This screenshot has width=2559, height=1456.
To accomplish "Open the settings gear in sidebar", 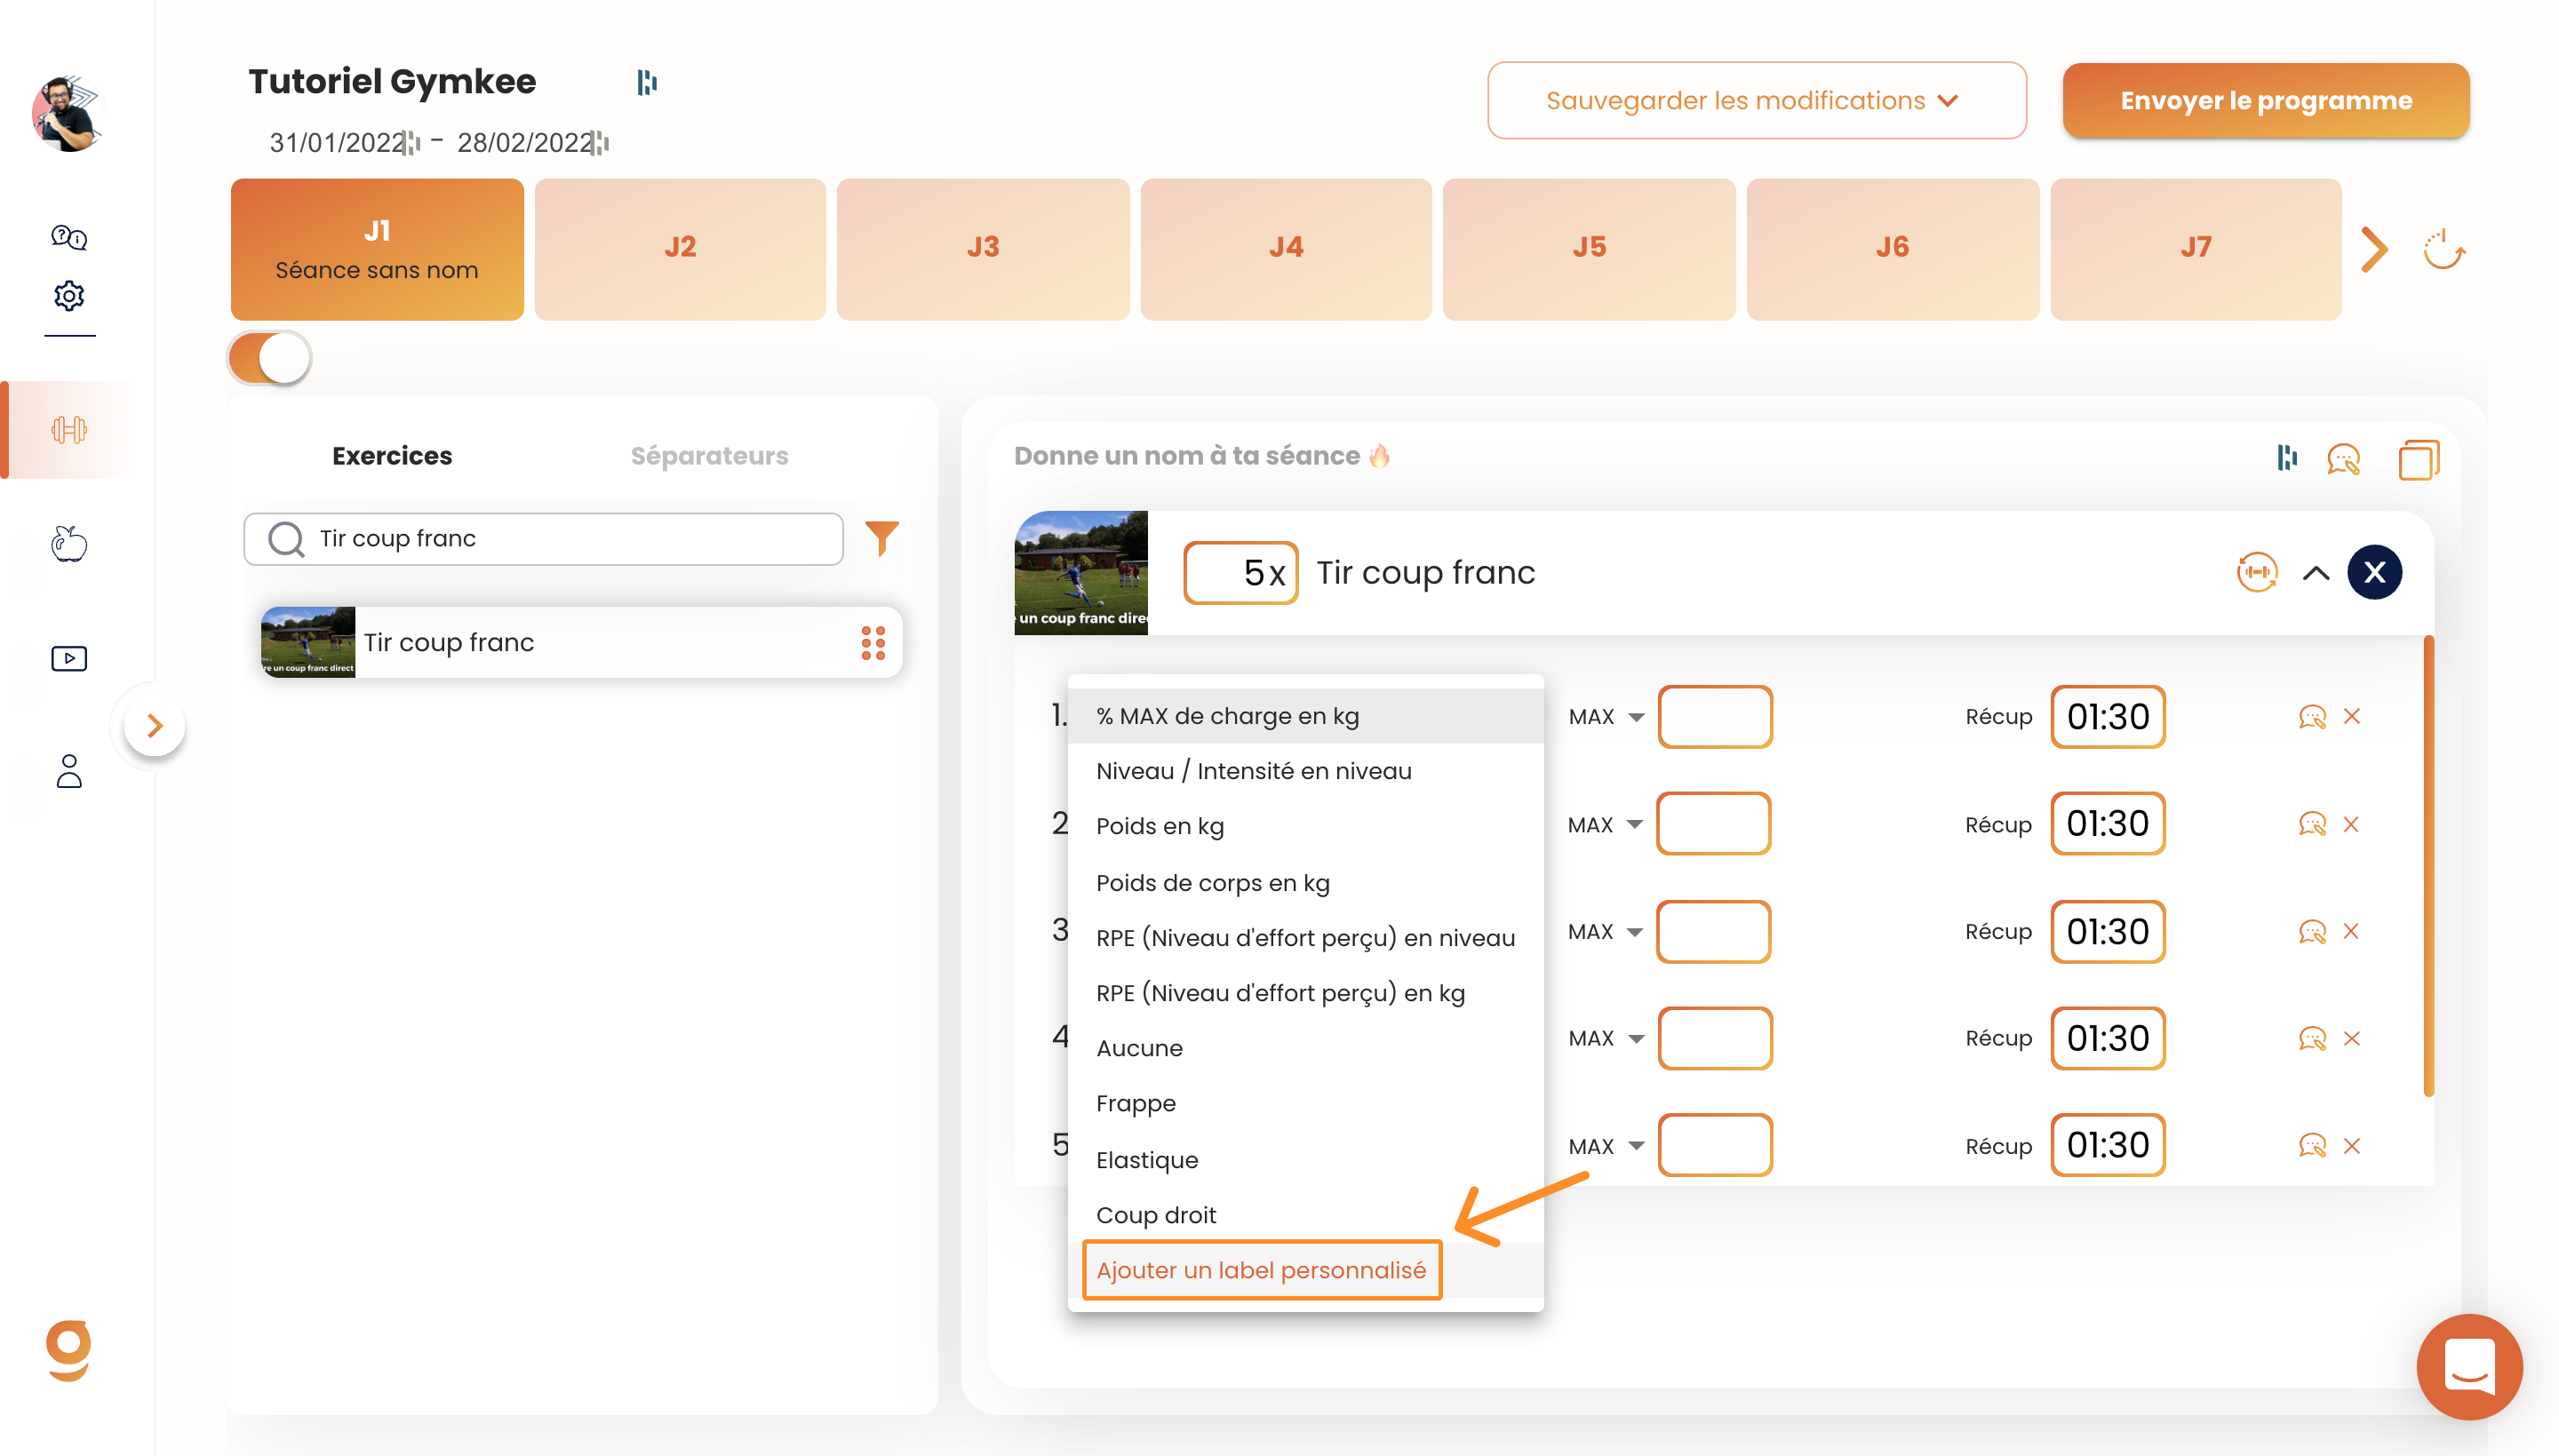I will point(69,295).
